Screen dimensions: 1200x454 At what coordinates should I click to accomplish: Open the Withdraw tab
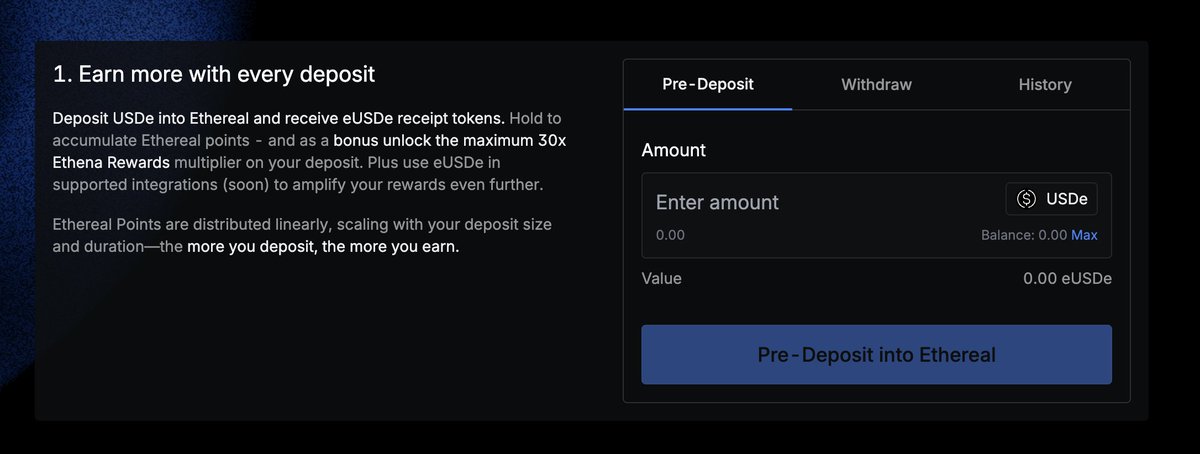click(876, 84)
